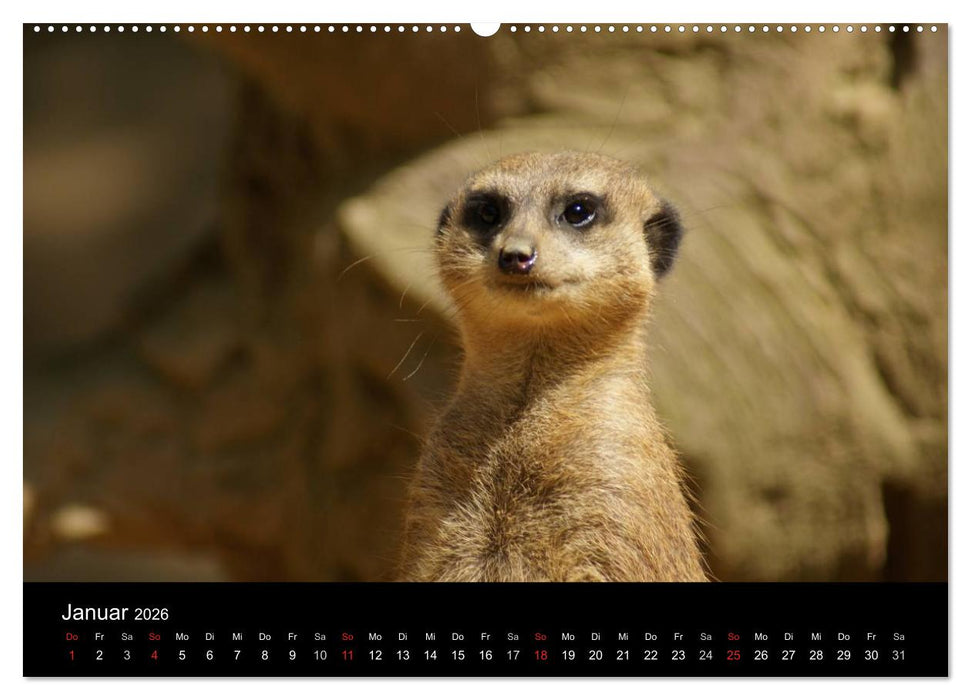Viewport: 971px width, 700px height.
Task: Click the first Do weekday label
Action: click(71, 636)
